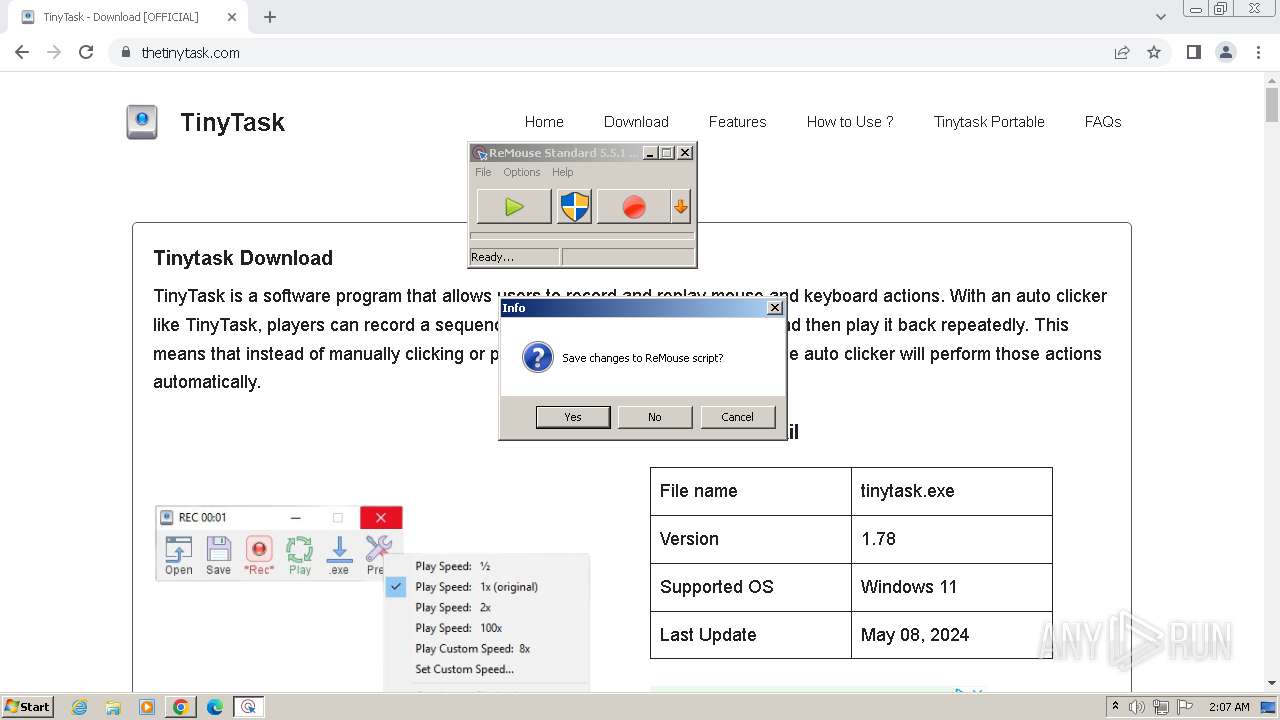Expand the tab search chevron
This screenshot has width=1280, height=720.
[1160, 17]
